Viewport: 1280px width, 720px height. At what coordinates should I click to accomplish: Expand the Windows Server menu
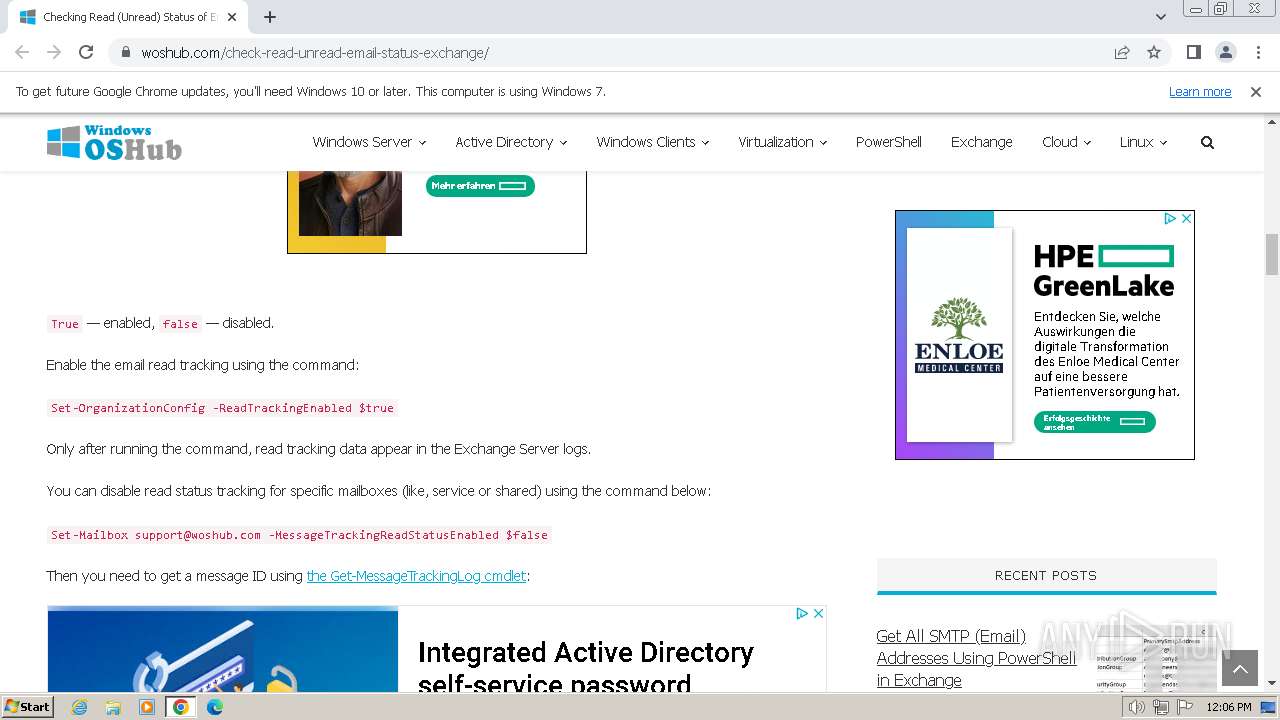[x=369, y=142]
